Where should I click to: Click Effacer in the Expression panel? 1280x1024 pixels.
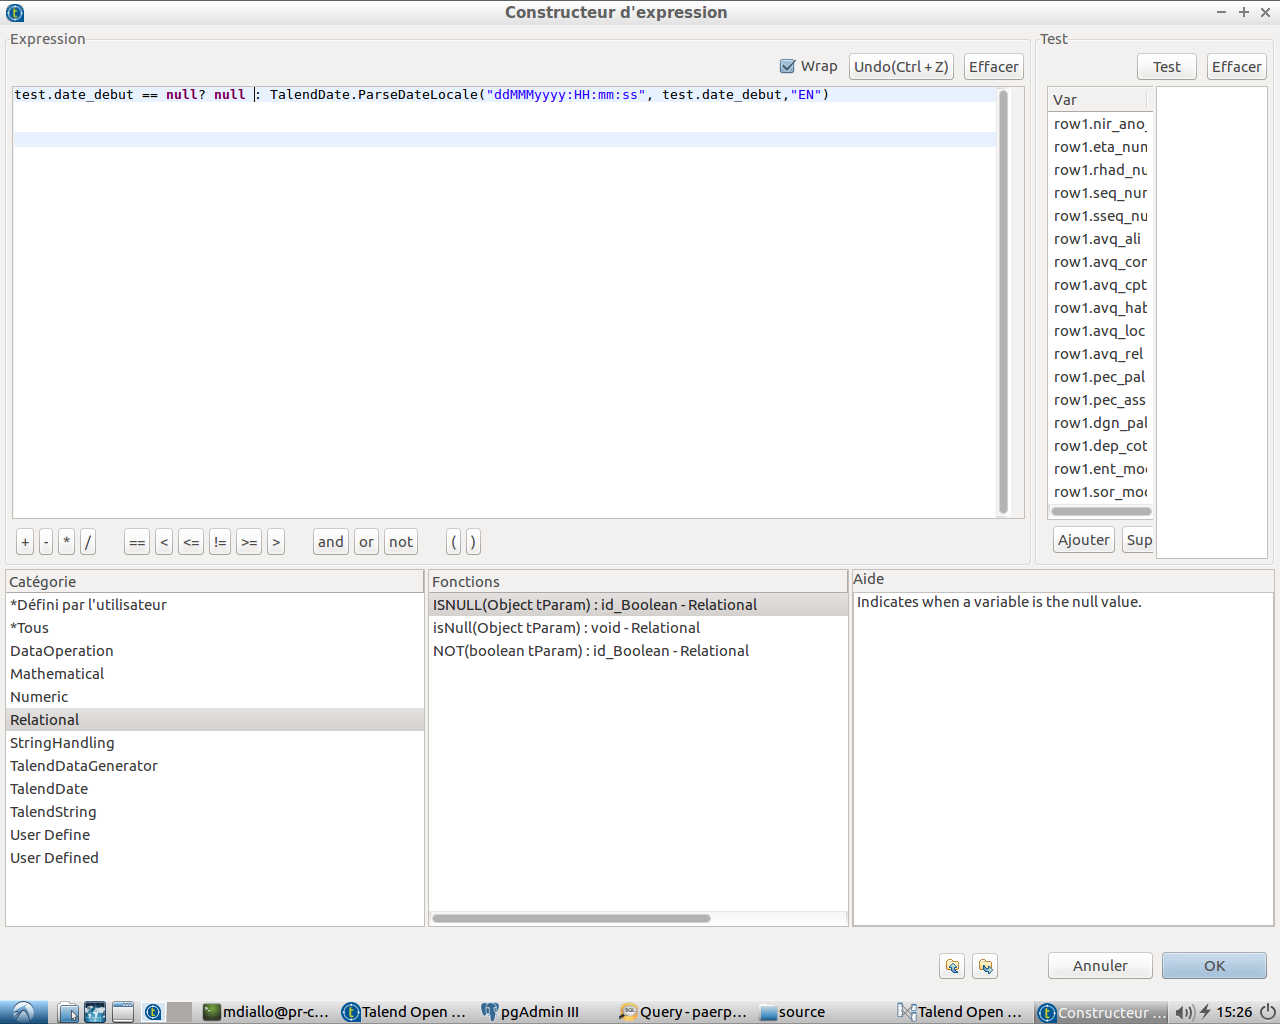click(993, 67)
